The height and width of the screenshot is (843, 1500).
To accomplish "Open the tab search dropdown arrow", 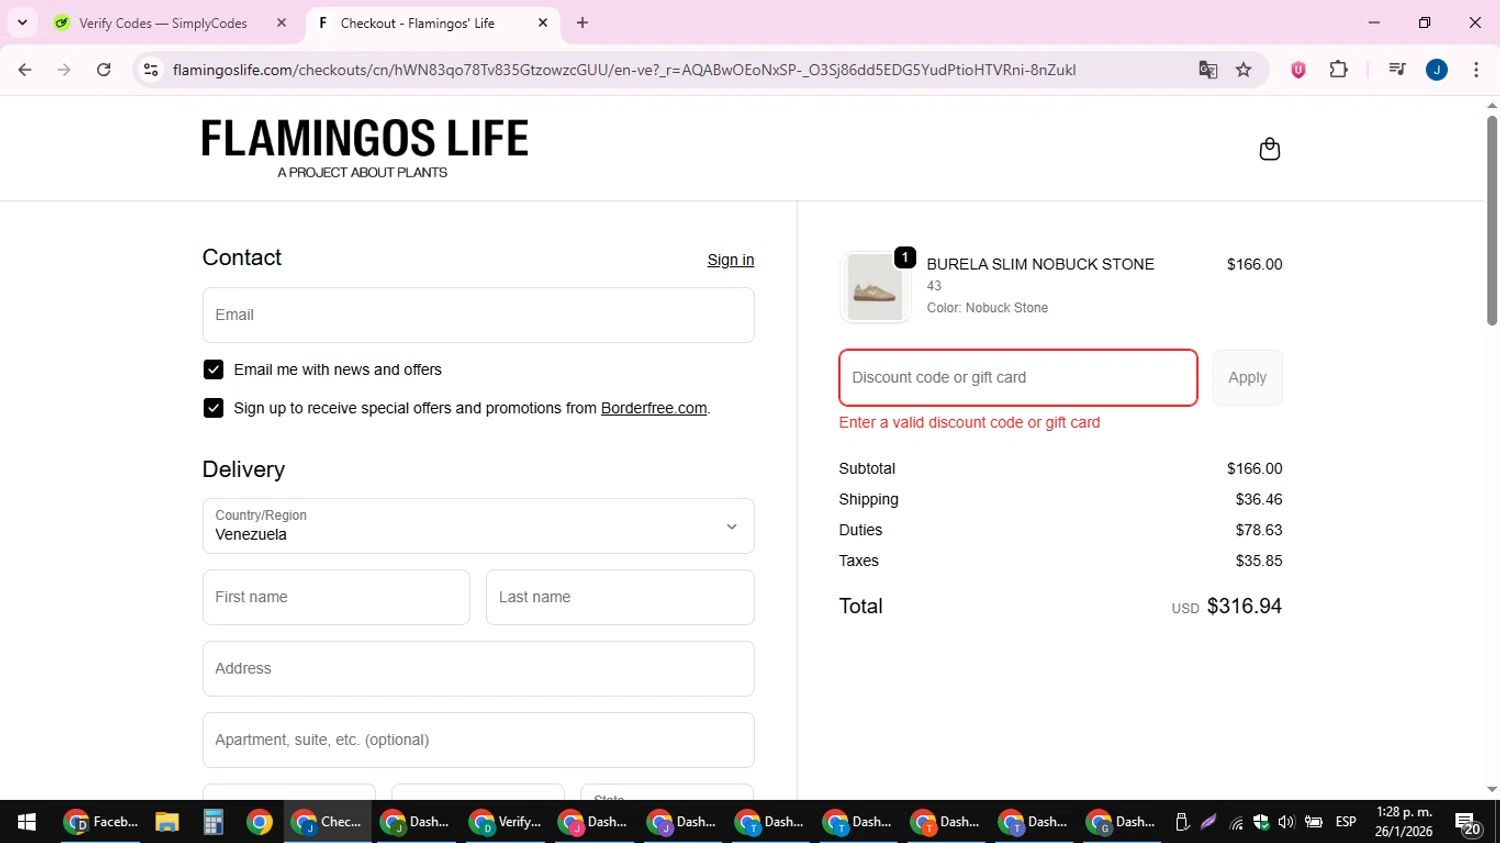I will (22, 23).
